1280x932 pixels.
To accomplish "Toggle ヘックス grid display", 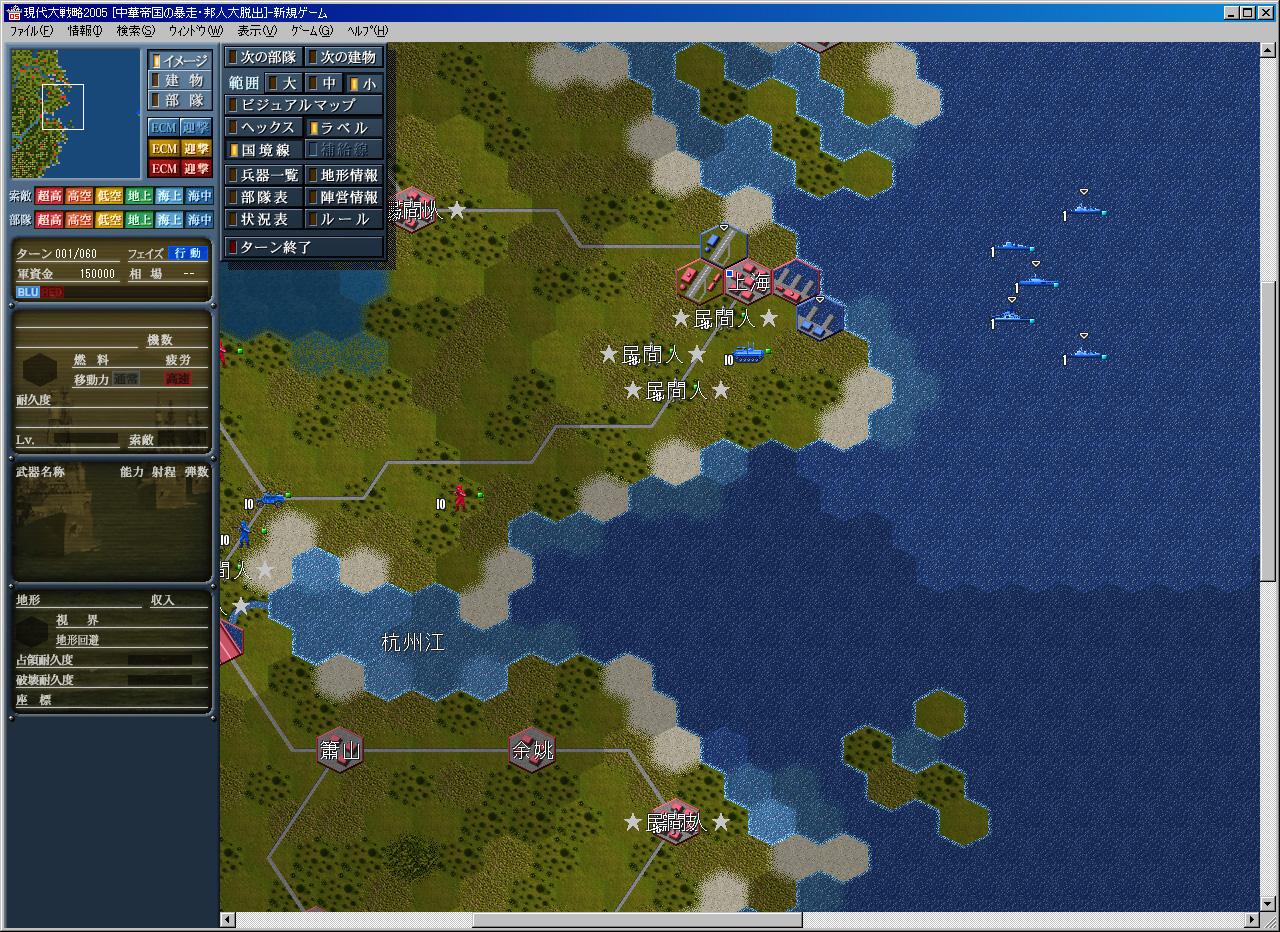I will pos(264,128).
